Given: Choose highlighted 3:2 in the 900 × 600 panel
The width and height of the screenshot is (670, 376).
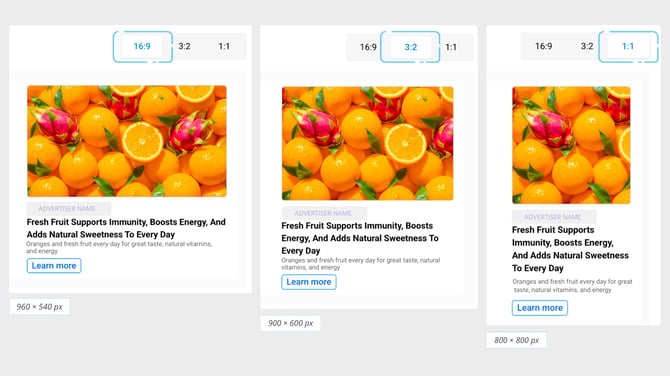Looking at the screenshot, I should tap(411, 47).
